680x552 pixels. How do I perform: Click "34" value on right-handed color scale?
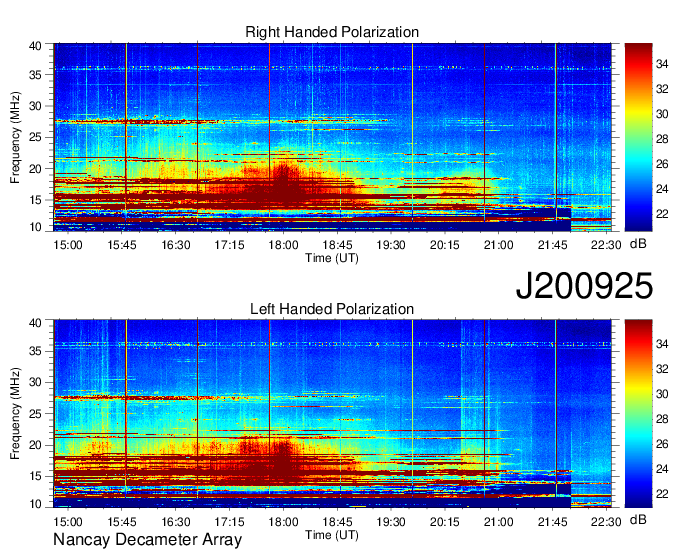coord(662,65)
